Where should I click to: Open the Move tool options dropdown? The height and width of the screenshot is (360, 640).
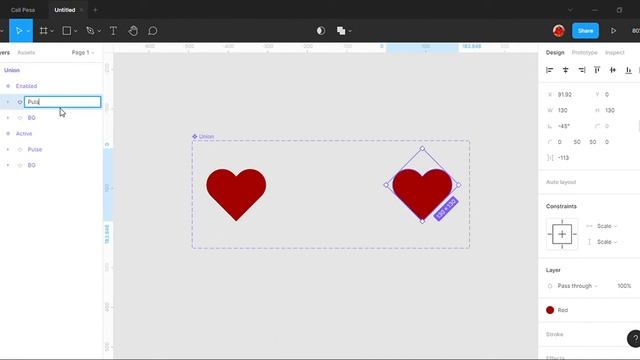[x=28, y=31]
